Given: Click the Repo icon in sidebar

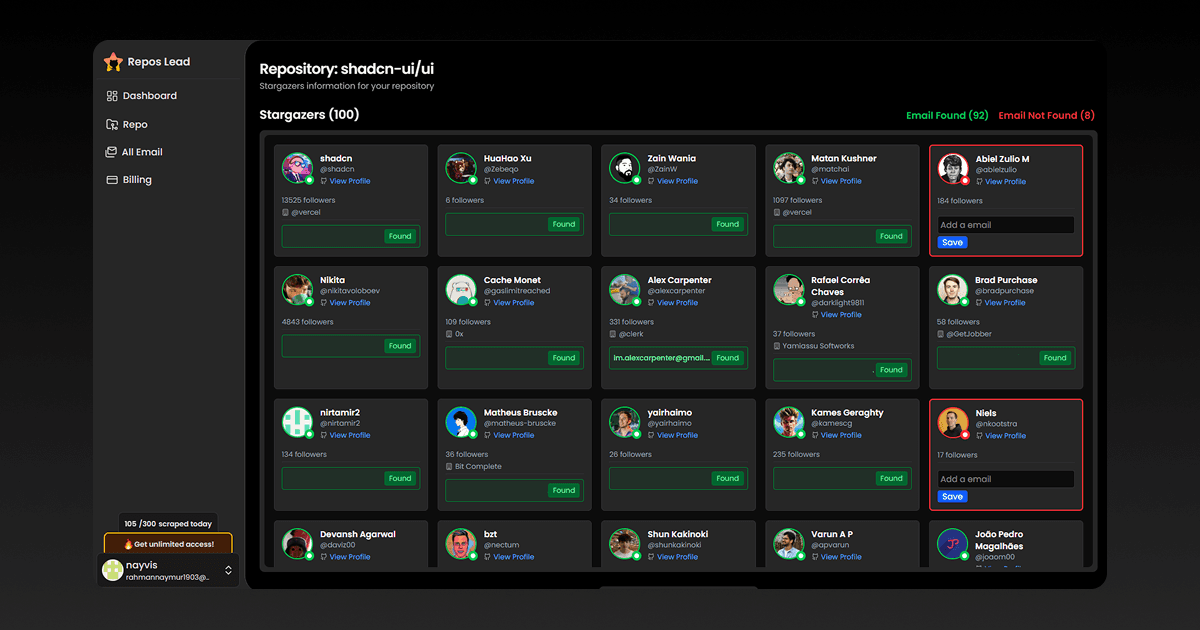Looking at the screenshot, I should [112, 125].
